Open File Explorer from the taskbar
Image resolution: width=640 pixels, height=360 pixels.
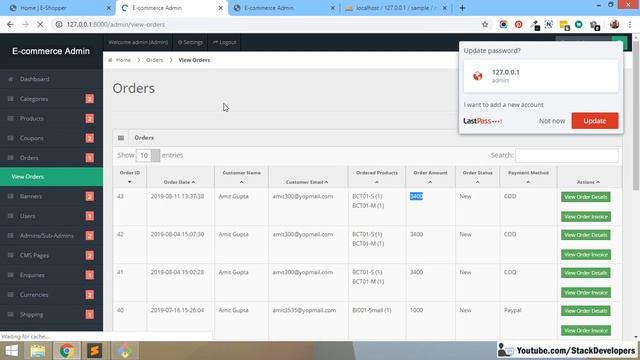tap(38, 351)
